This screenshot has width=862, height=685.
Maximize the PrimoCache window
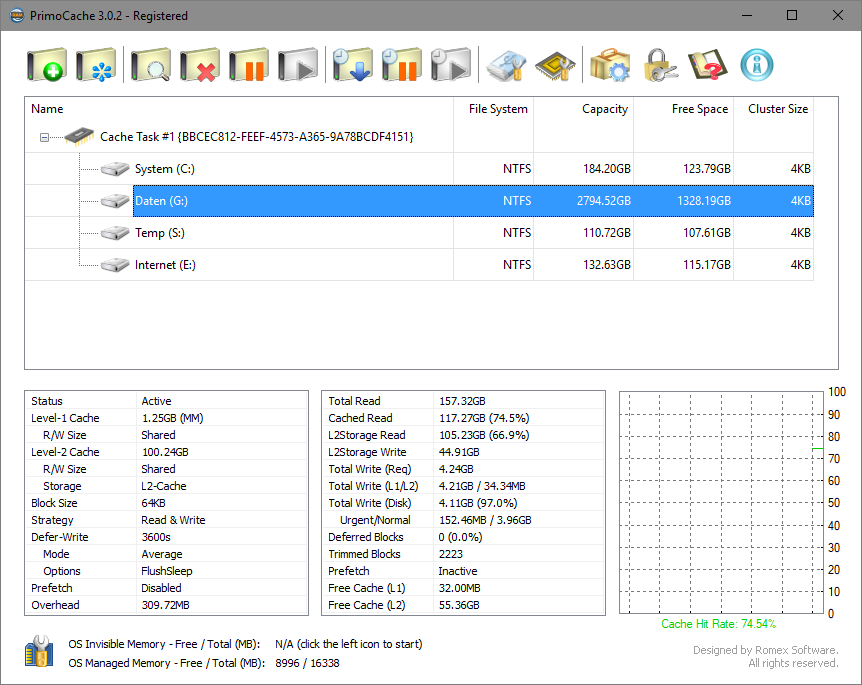pos(792,15)
